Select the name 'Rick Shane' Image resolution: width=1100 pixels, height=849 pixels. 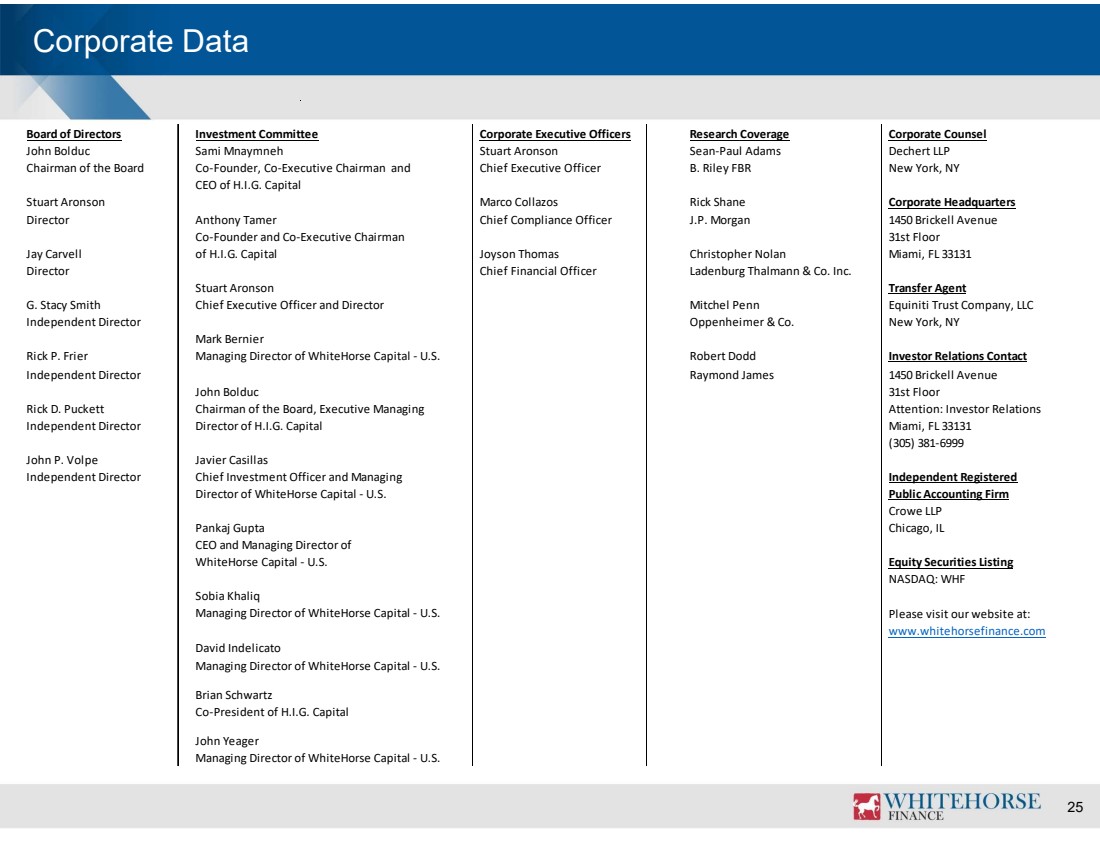coord(717,202)
